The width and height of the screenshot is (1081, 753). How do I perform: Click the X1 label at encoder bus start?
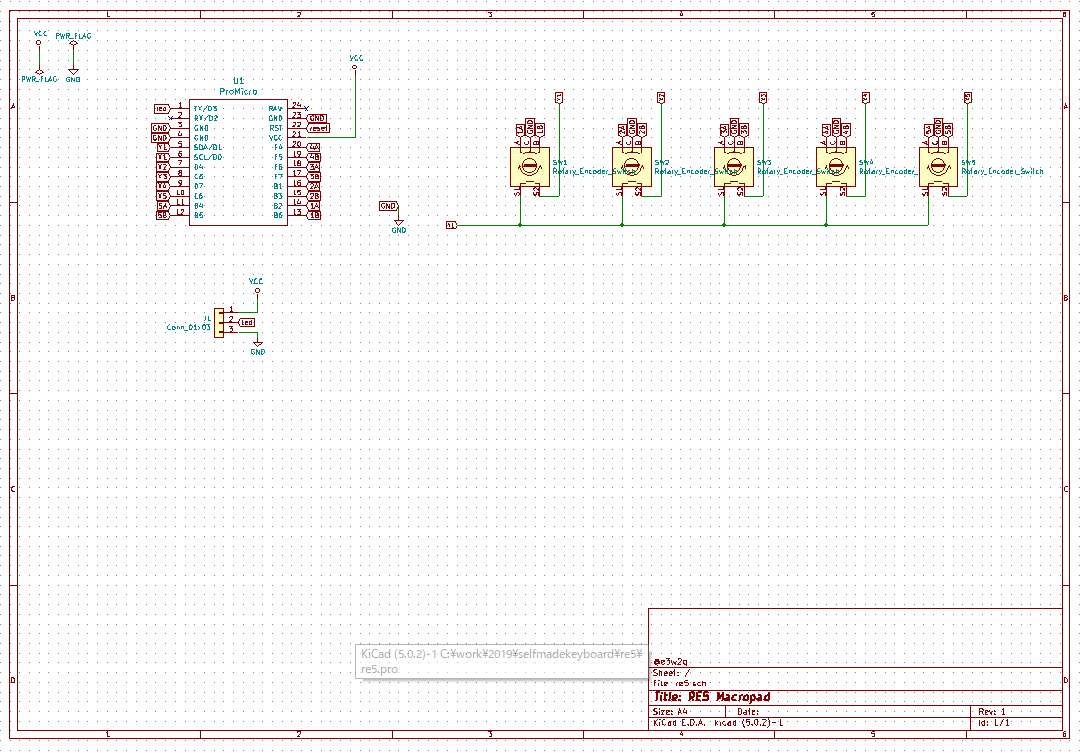451,225
